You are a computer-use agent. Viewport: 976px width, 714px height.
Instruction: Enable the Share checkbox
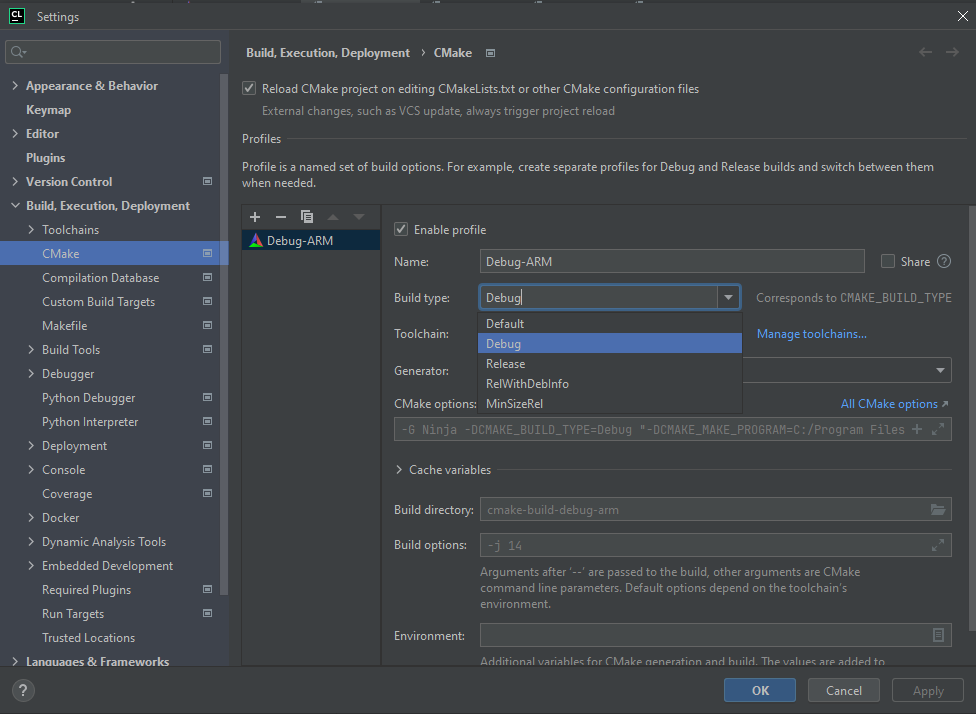(x=888, y=261)
